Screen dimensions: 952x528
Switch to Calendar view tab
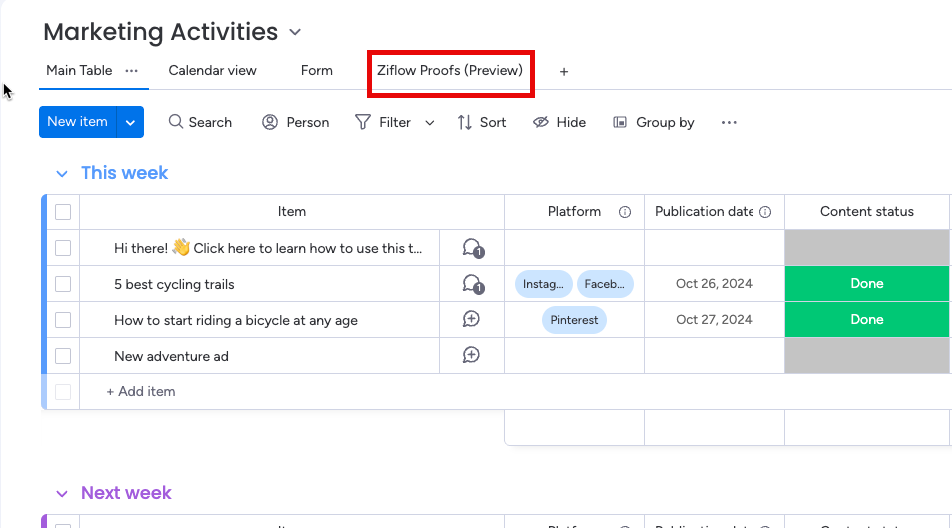tap(212, 71)
